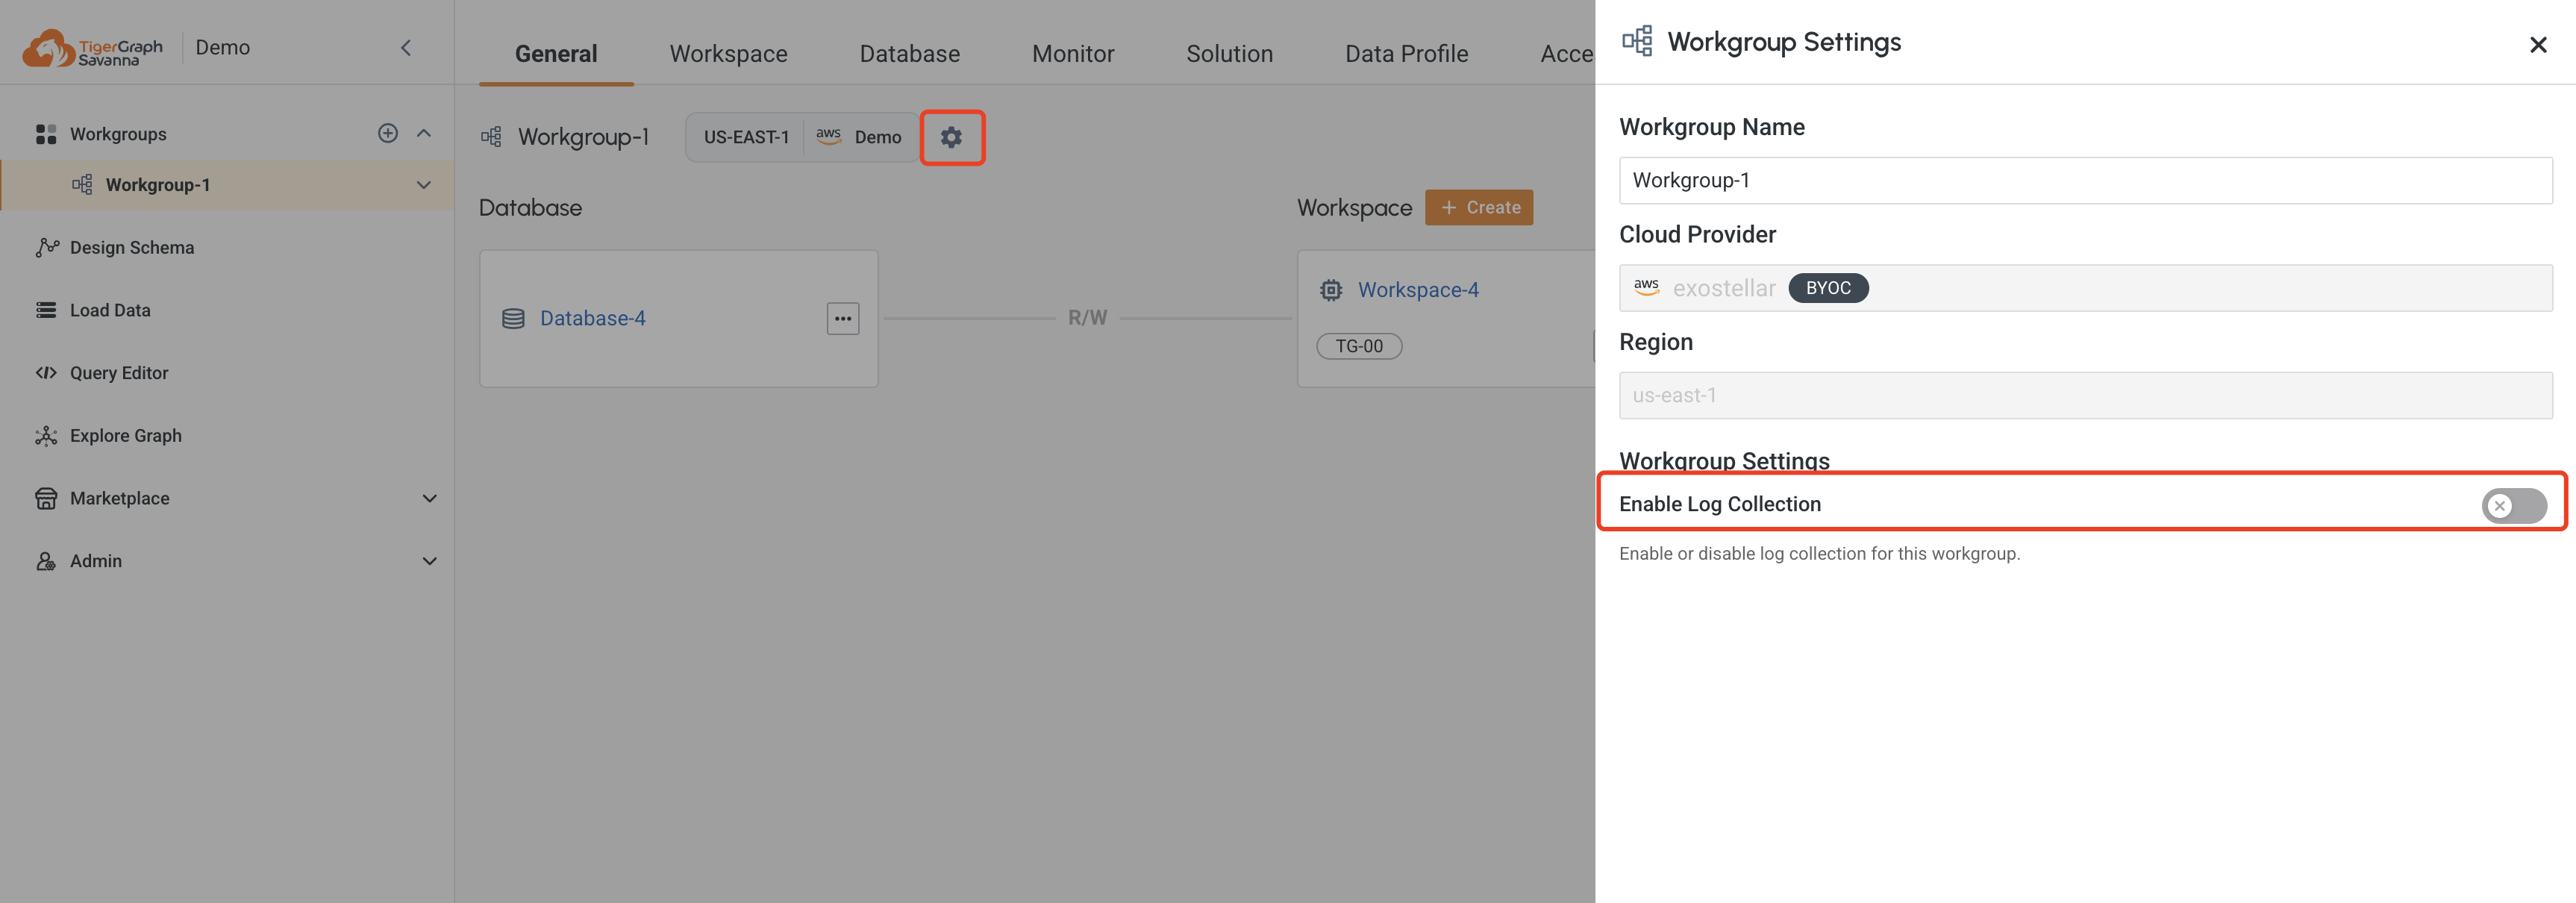Open the Load Data panel
The image size is (2576, 903).
[110, 309]
